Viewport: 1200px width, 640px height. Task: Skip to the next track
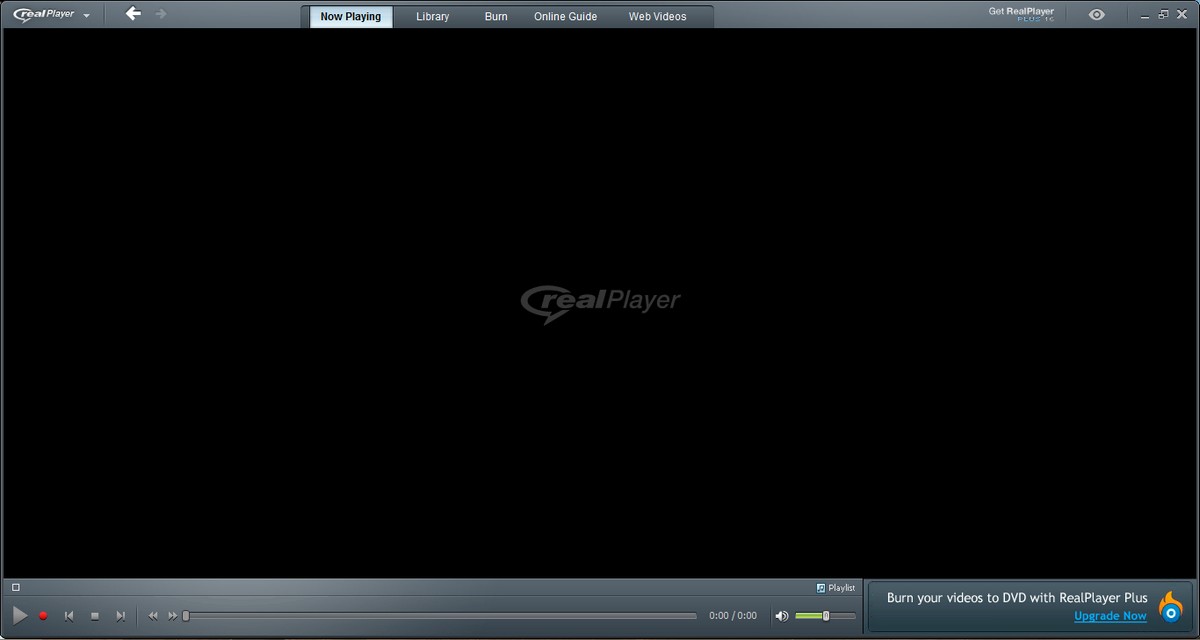click(121, 616)
